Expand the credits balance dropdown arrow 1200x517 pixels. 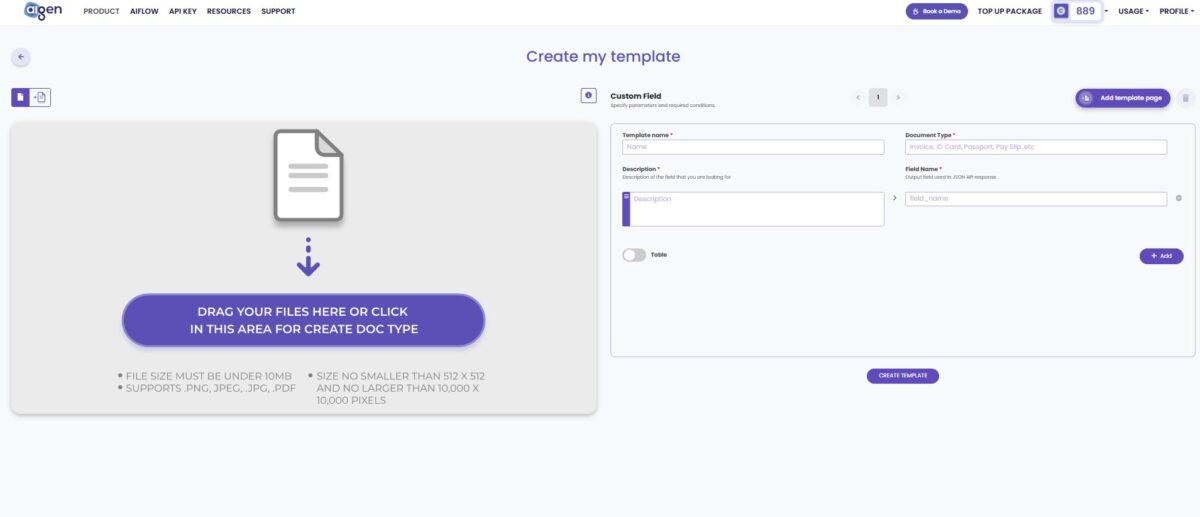[1106, 11]
